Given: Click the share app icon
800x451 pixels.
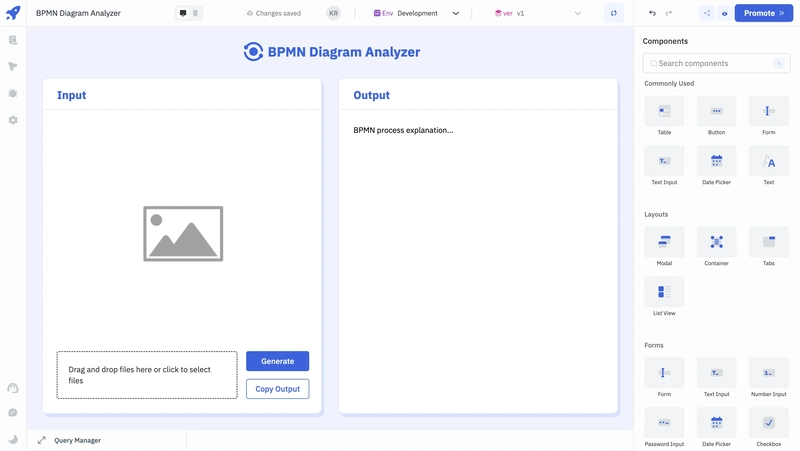Looking at the screenshot, I should pyautogui.click(x=707, y=13).
